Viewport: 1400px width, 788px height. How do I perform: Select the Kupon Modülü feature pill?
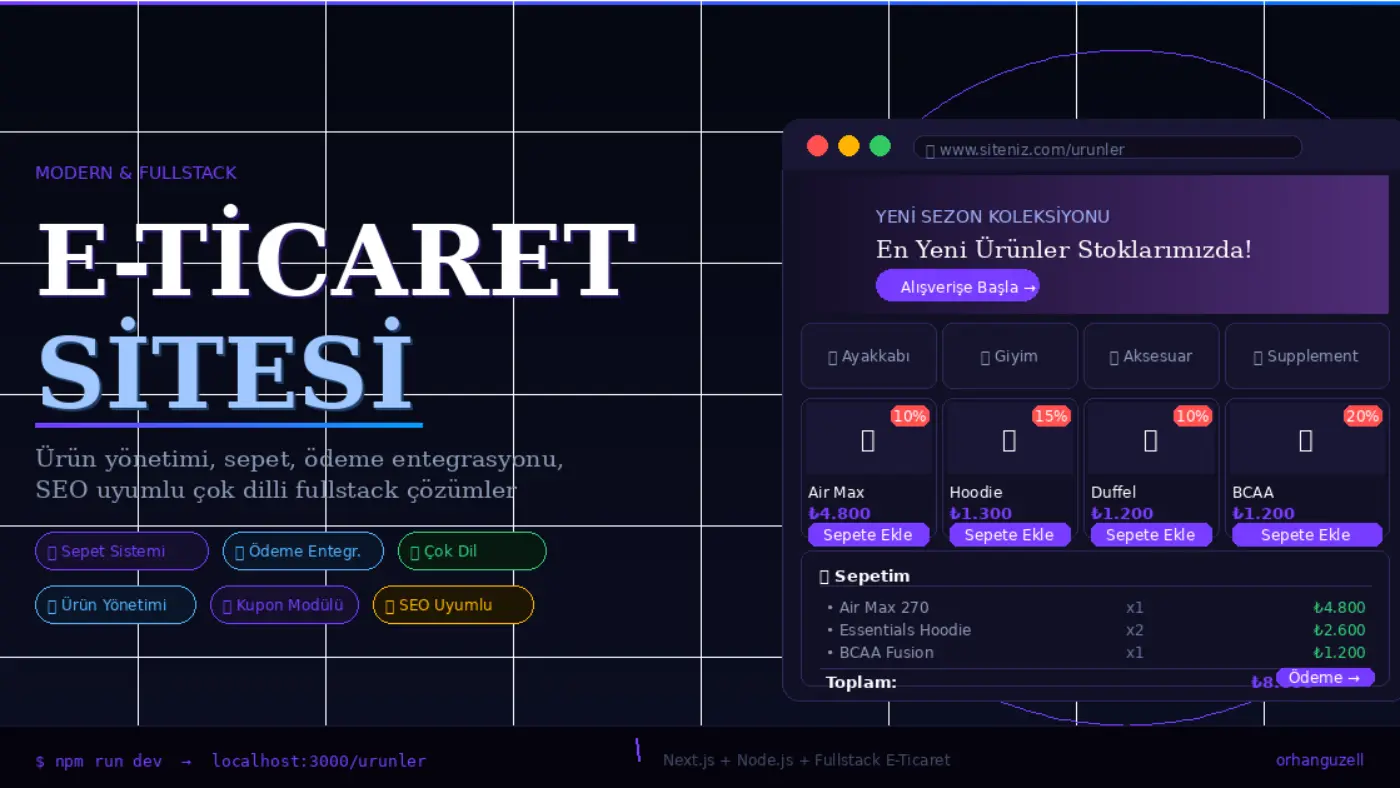pos(284,605)
